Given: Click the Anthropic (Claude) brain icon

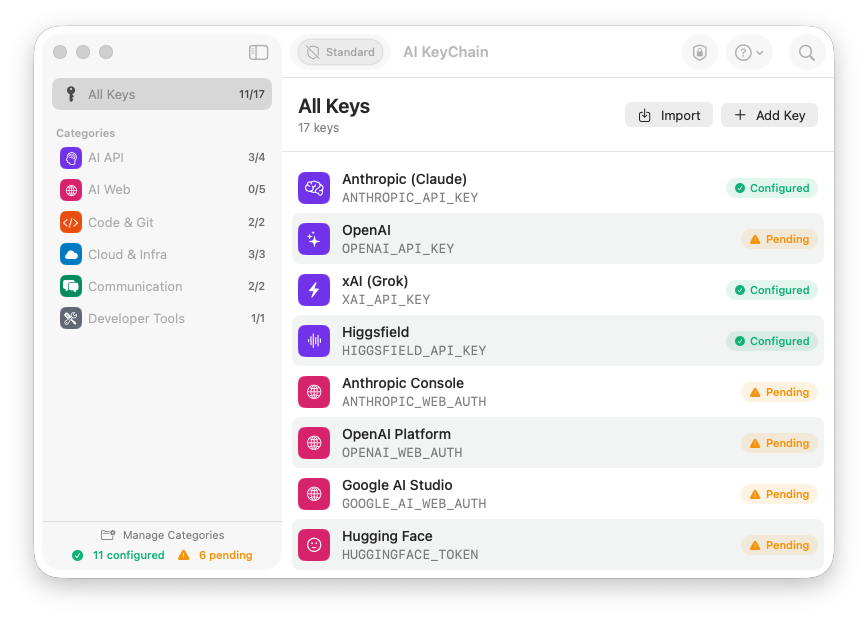Looking at the screenshot, I should [x=314, y=188].
